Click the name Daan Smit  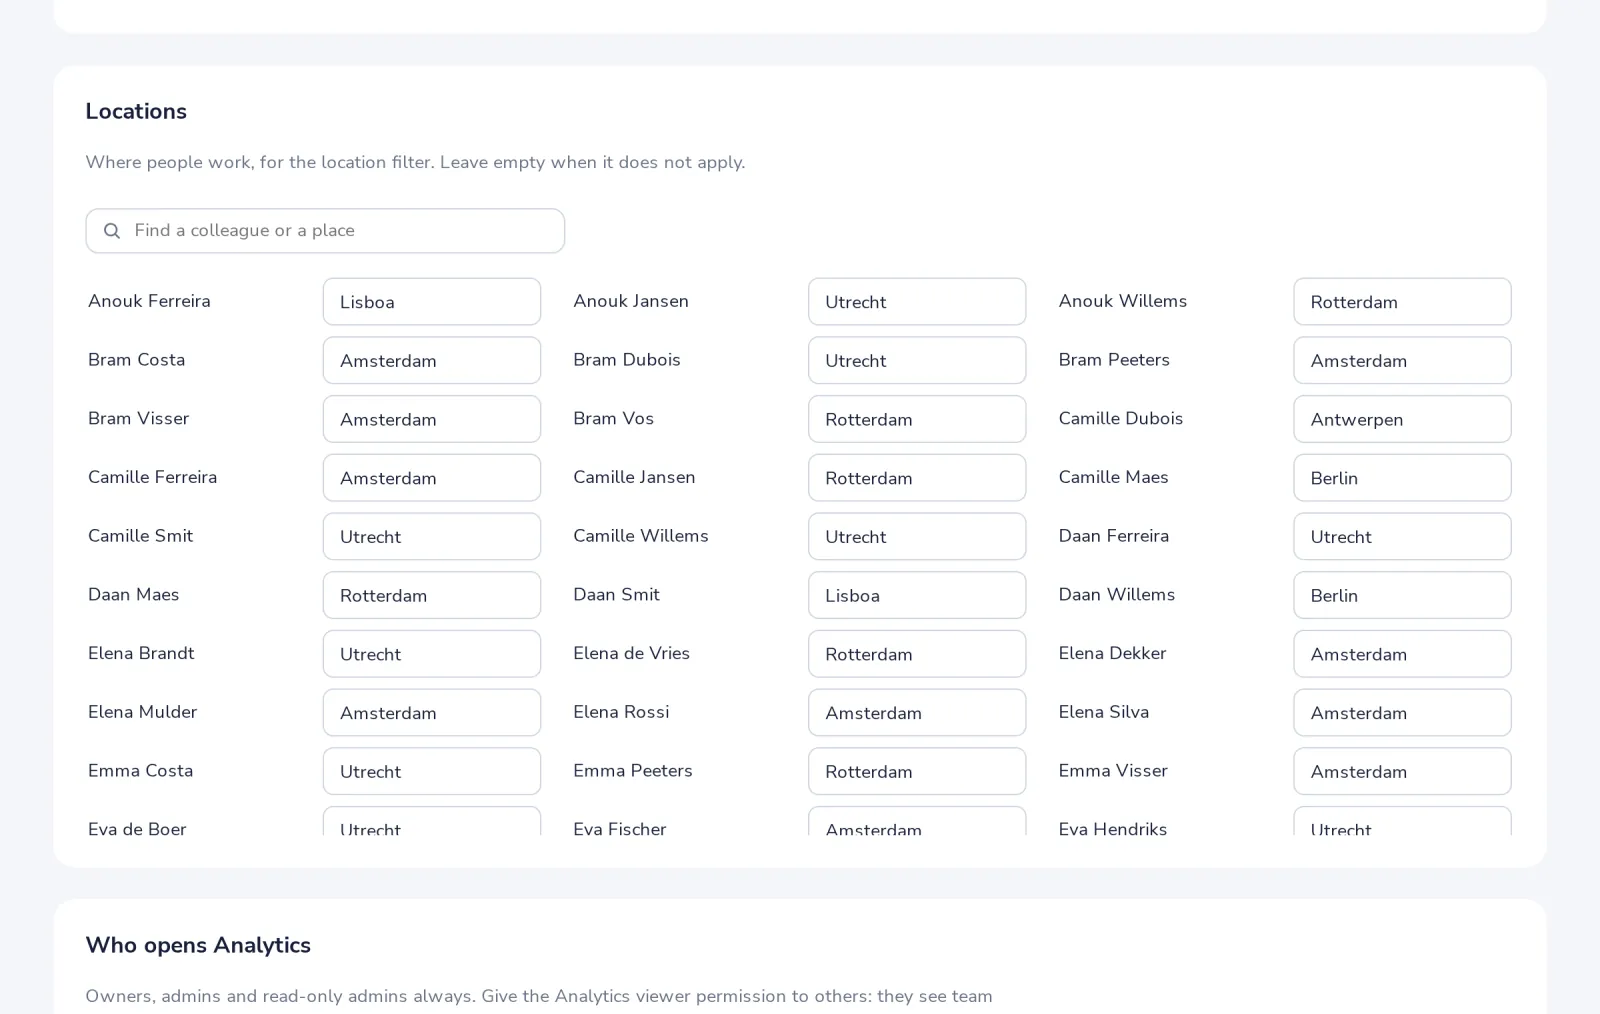click(616, 594)
